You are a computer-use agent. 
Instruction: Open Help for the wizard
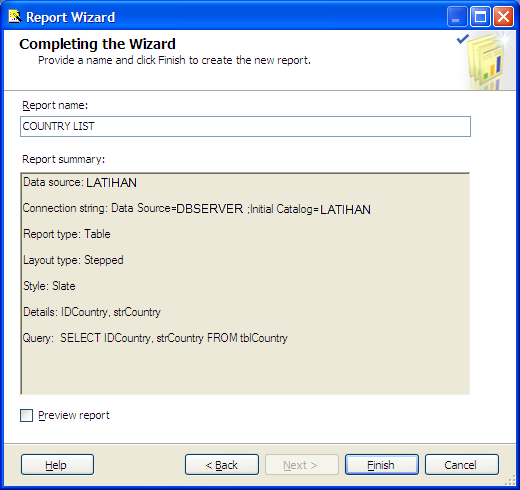[57, 465]
